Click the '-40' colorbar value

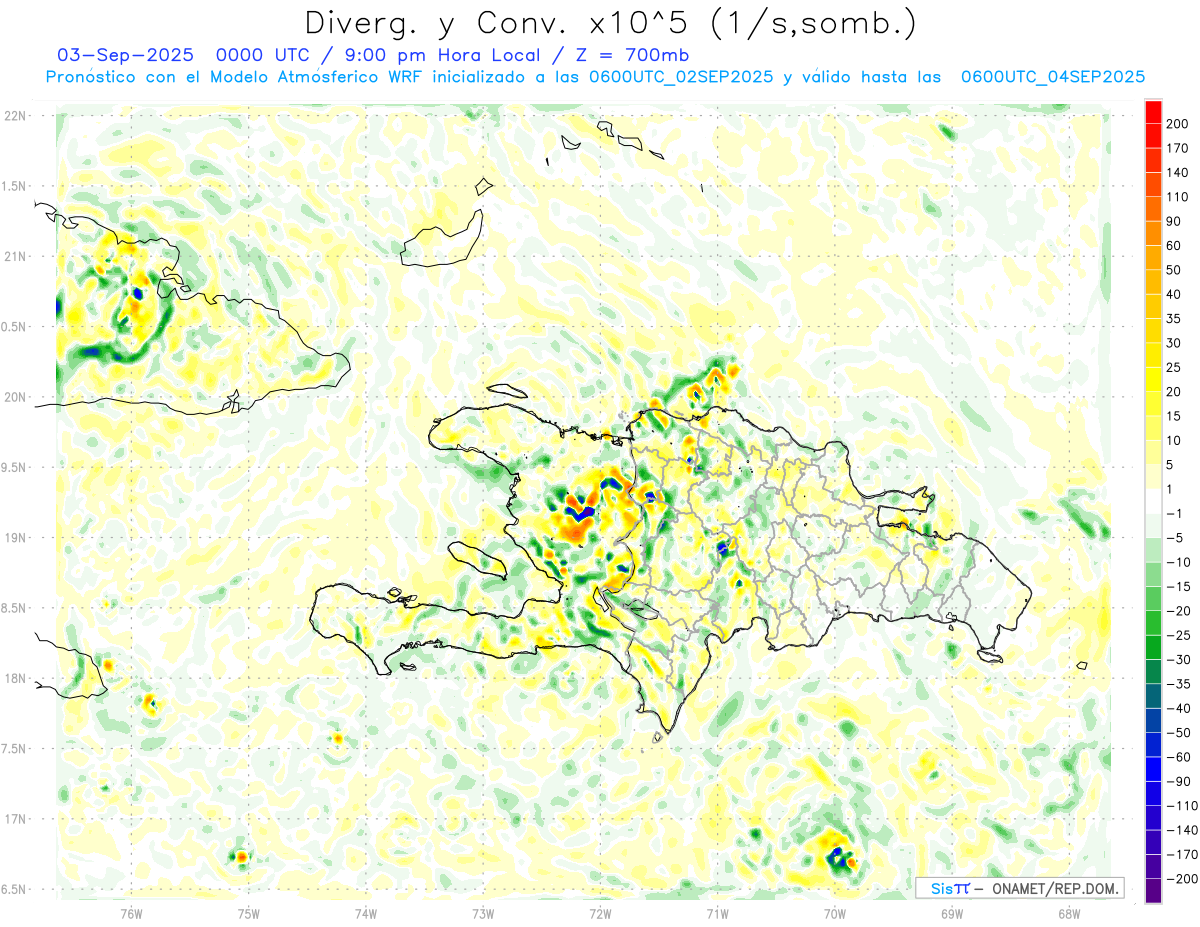1177,708
